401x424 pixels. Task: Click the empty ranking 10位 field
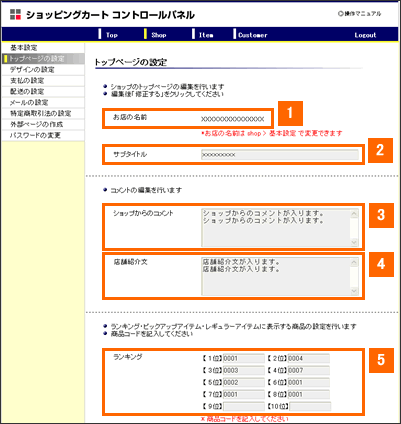point(310,407)
